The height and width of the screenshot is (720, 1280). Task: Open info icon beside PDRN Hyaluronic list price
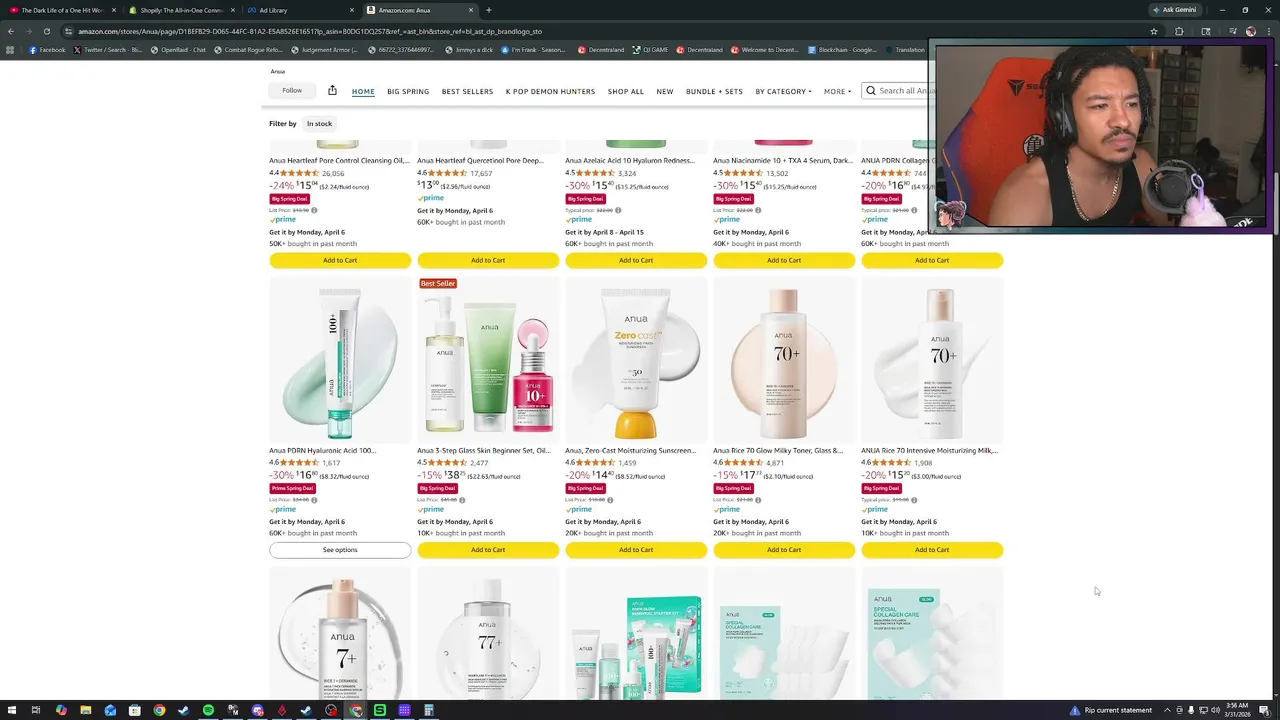click(x=314, y=499)
